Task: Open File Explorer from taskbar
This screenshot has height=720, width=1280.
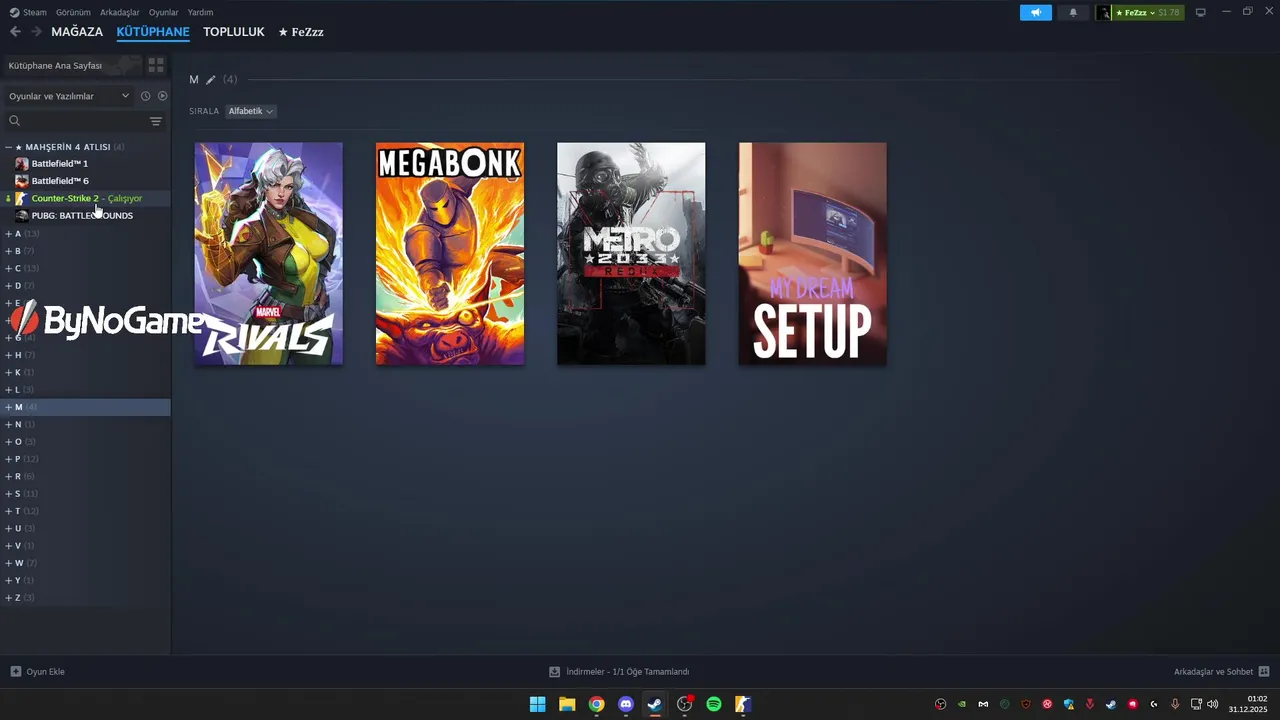Action: (x=567, y=704)
